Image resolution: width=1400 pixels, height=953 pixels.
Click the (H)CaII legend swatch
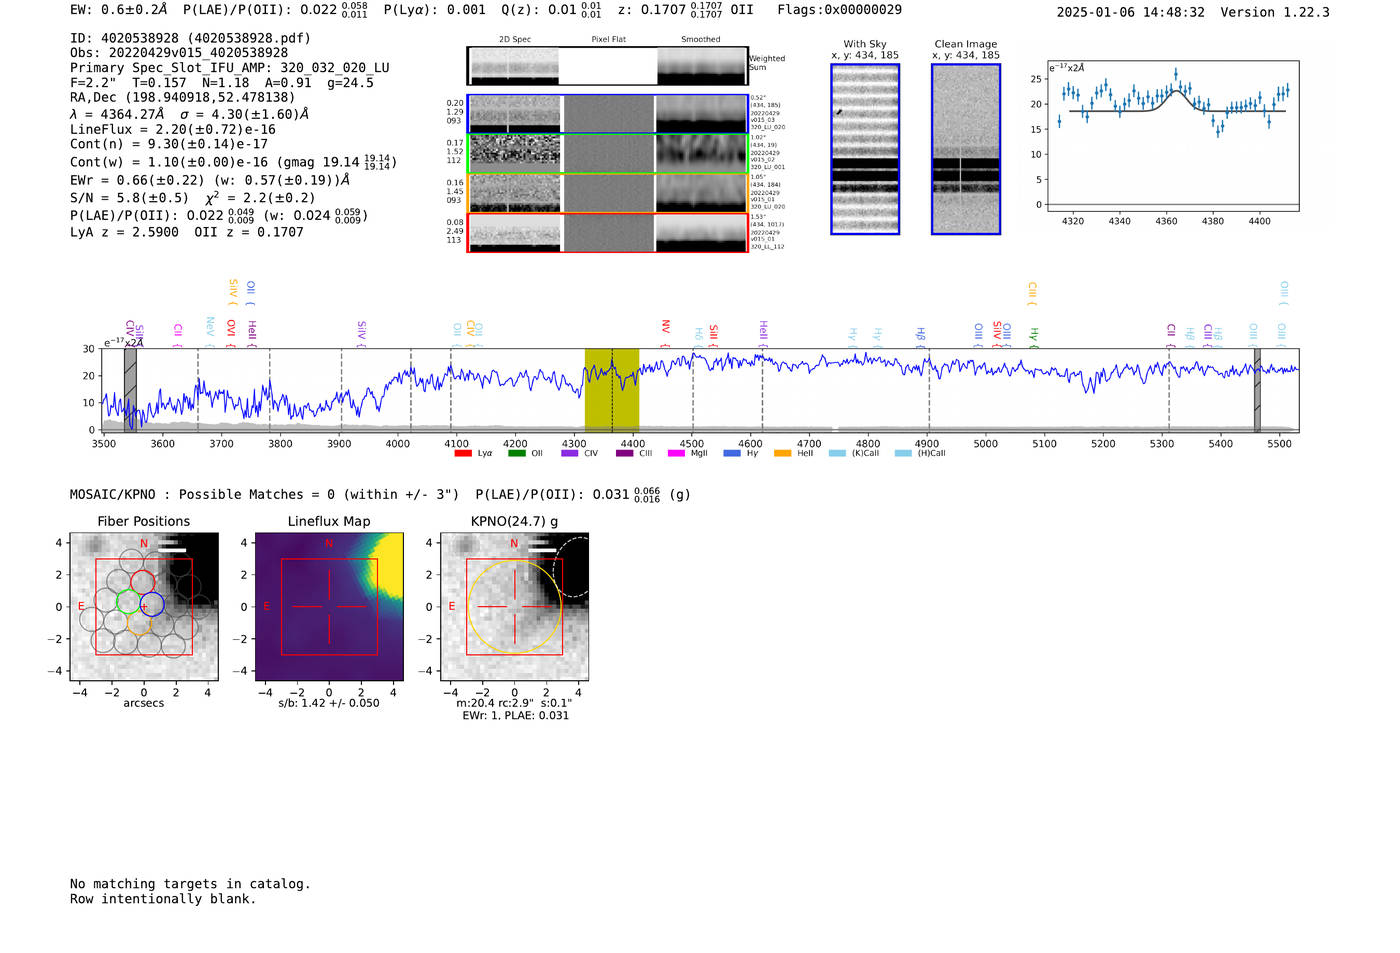[x=903, y=453]
